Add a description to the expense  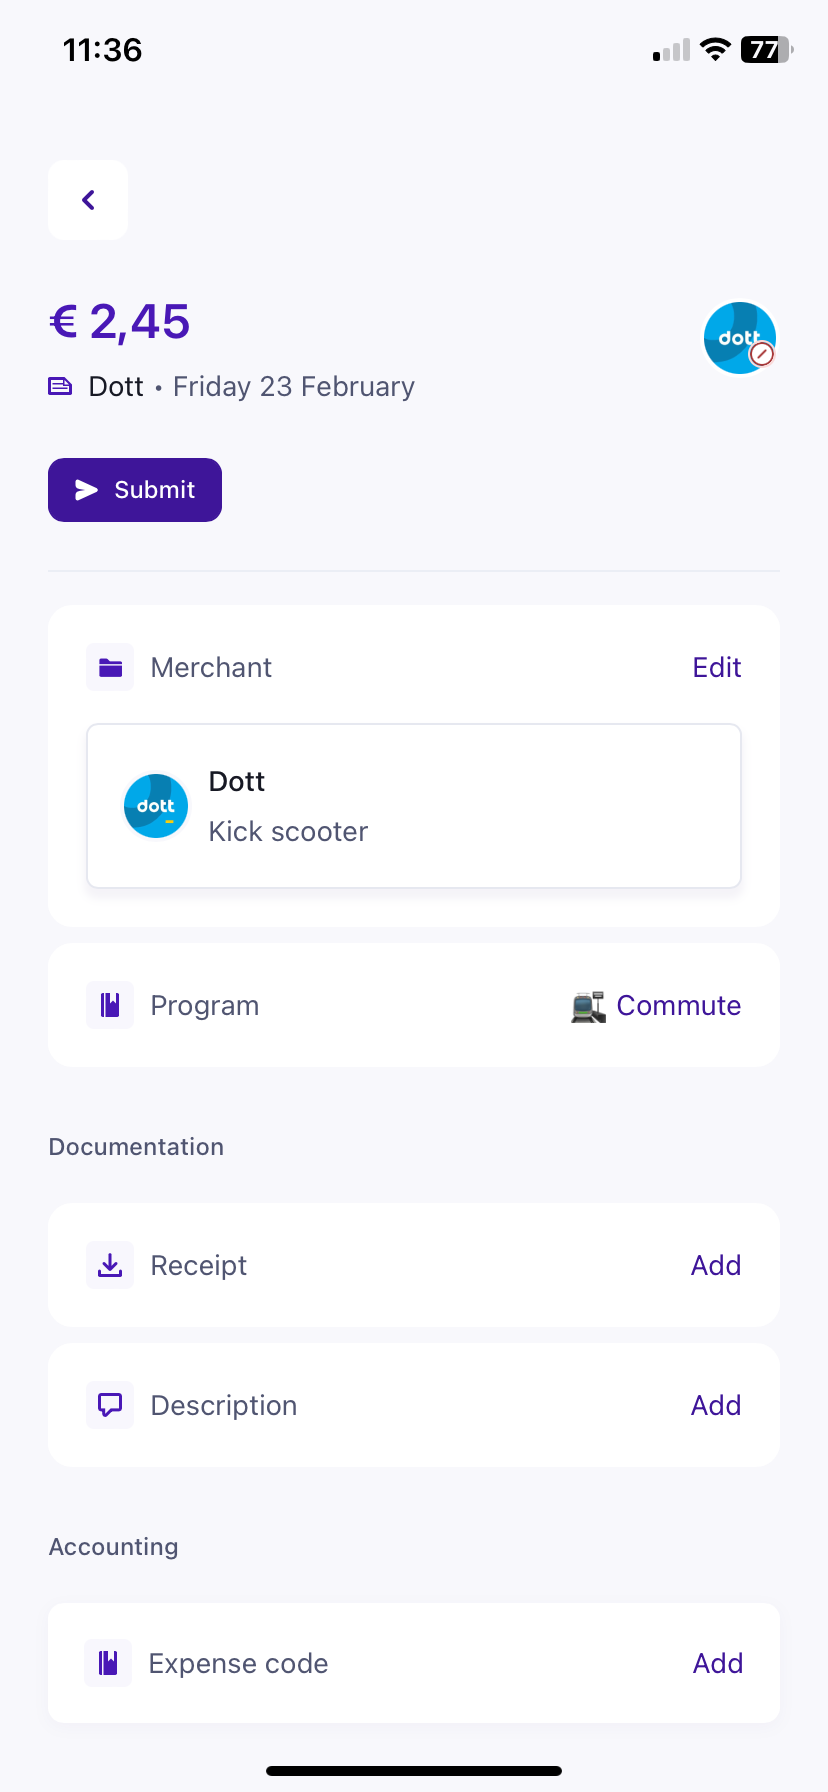click(x=715, y=1404)
